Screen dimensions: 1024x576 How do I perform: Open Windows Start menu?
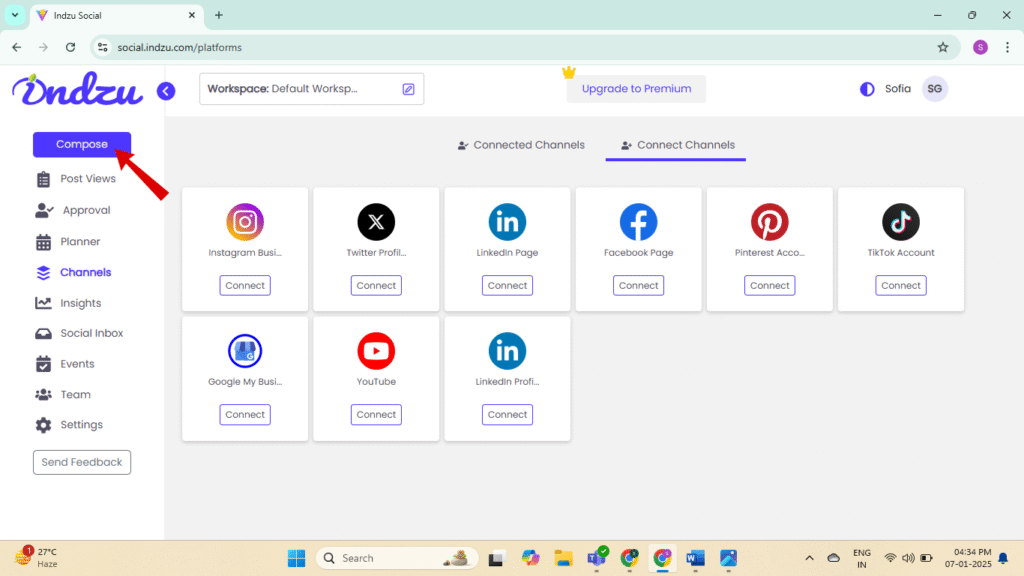[x=296, y=558]
